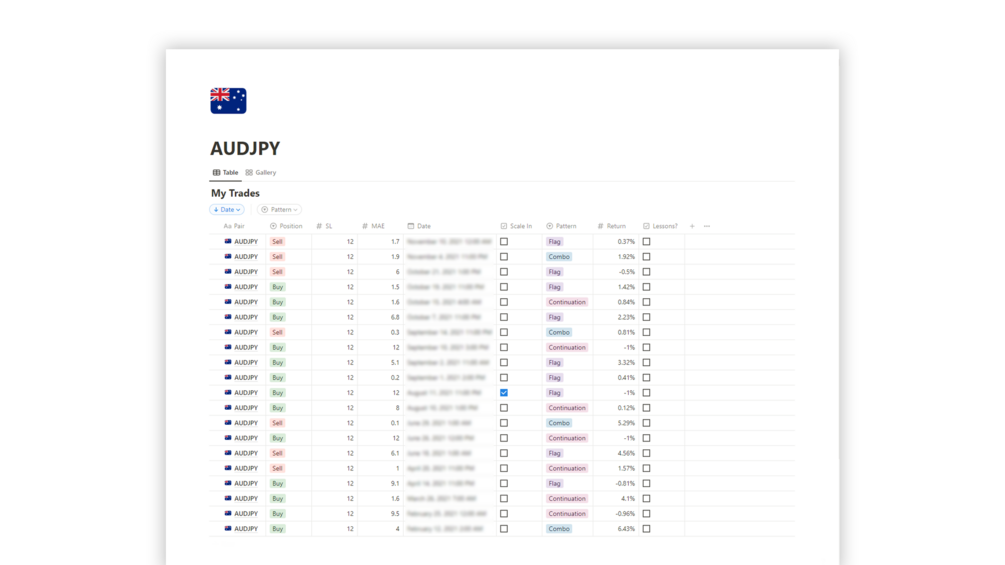1005x565 pixels.
Task: Select the 6.43% return cell
Action: (616, 528)
